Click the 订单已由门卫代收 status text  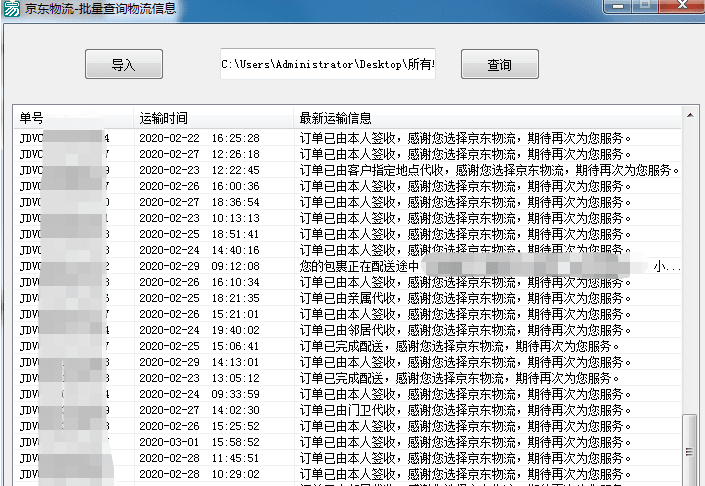pyautogui.click(x=348, y=410)
